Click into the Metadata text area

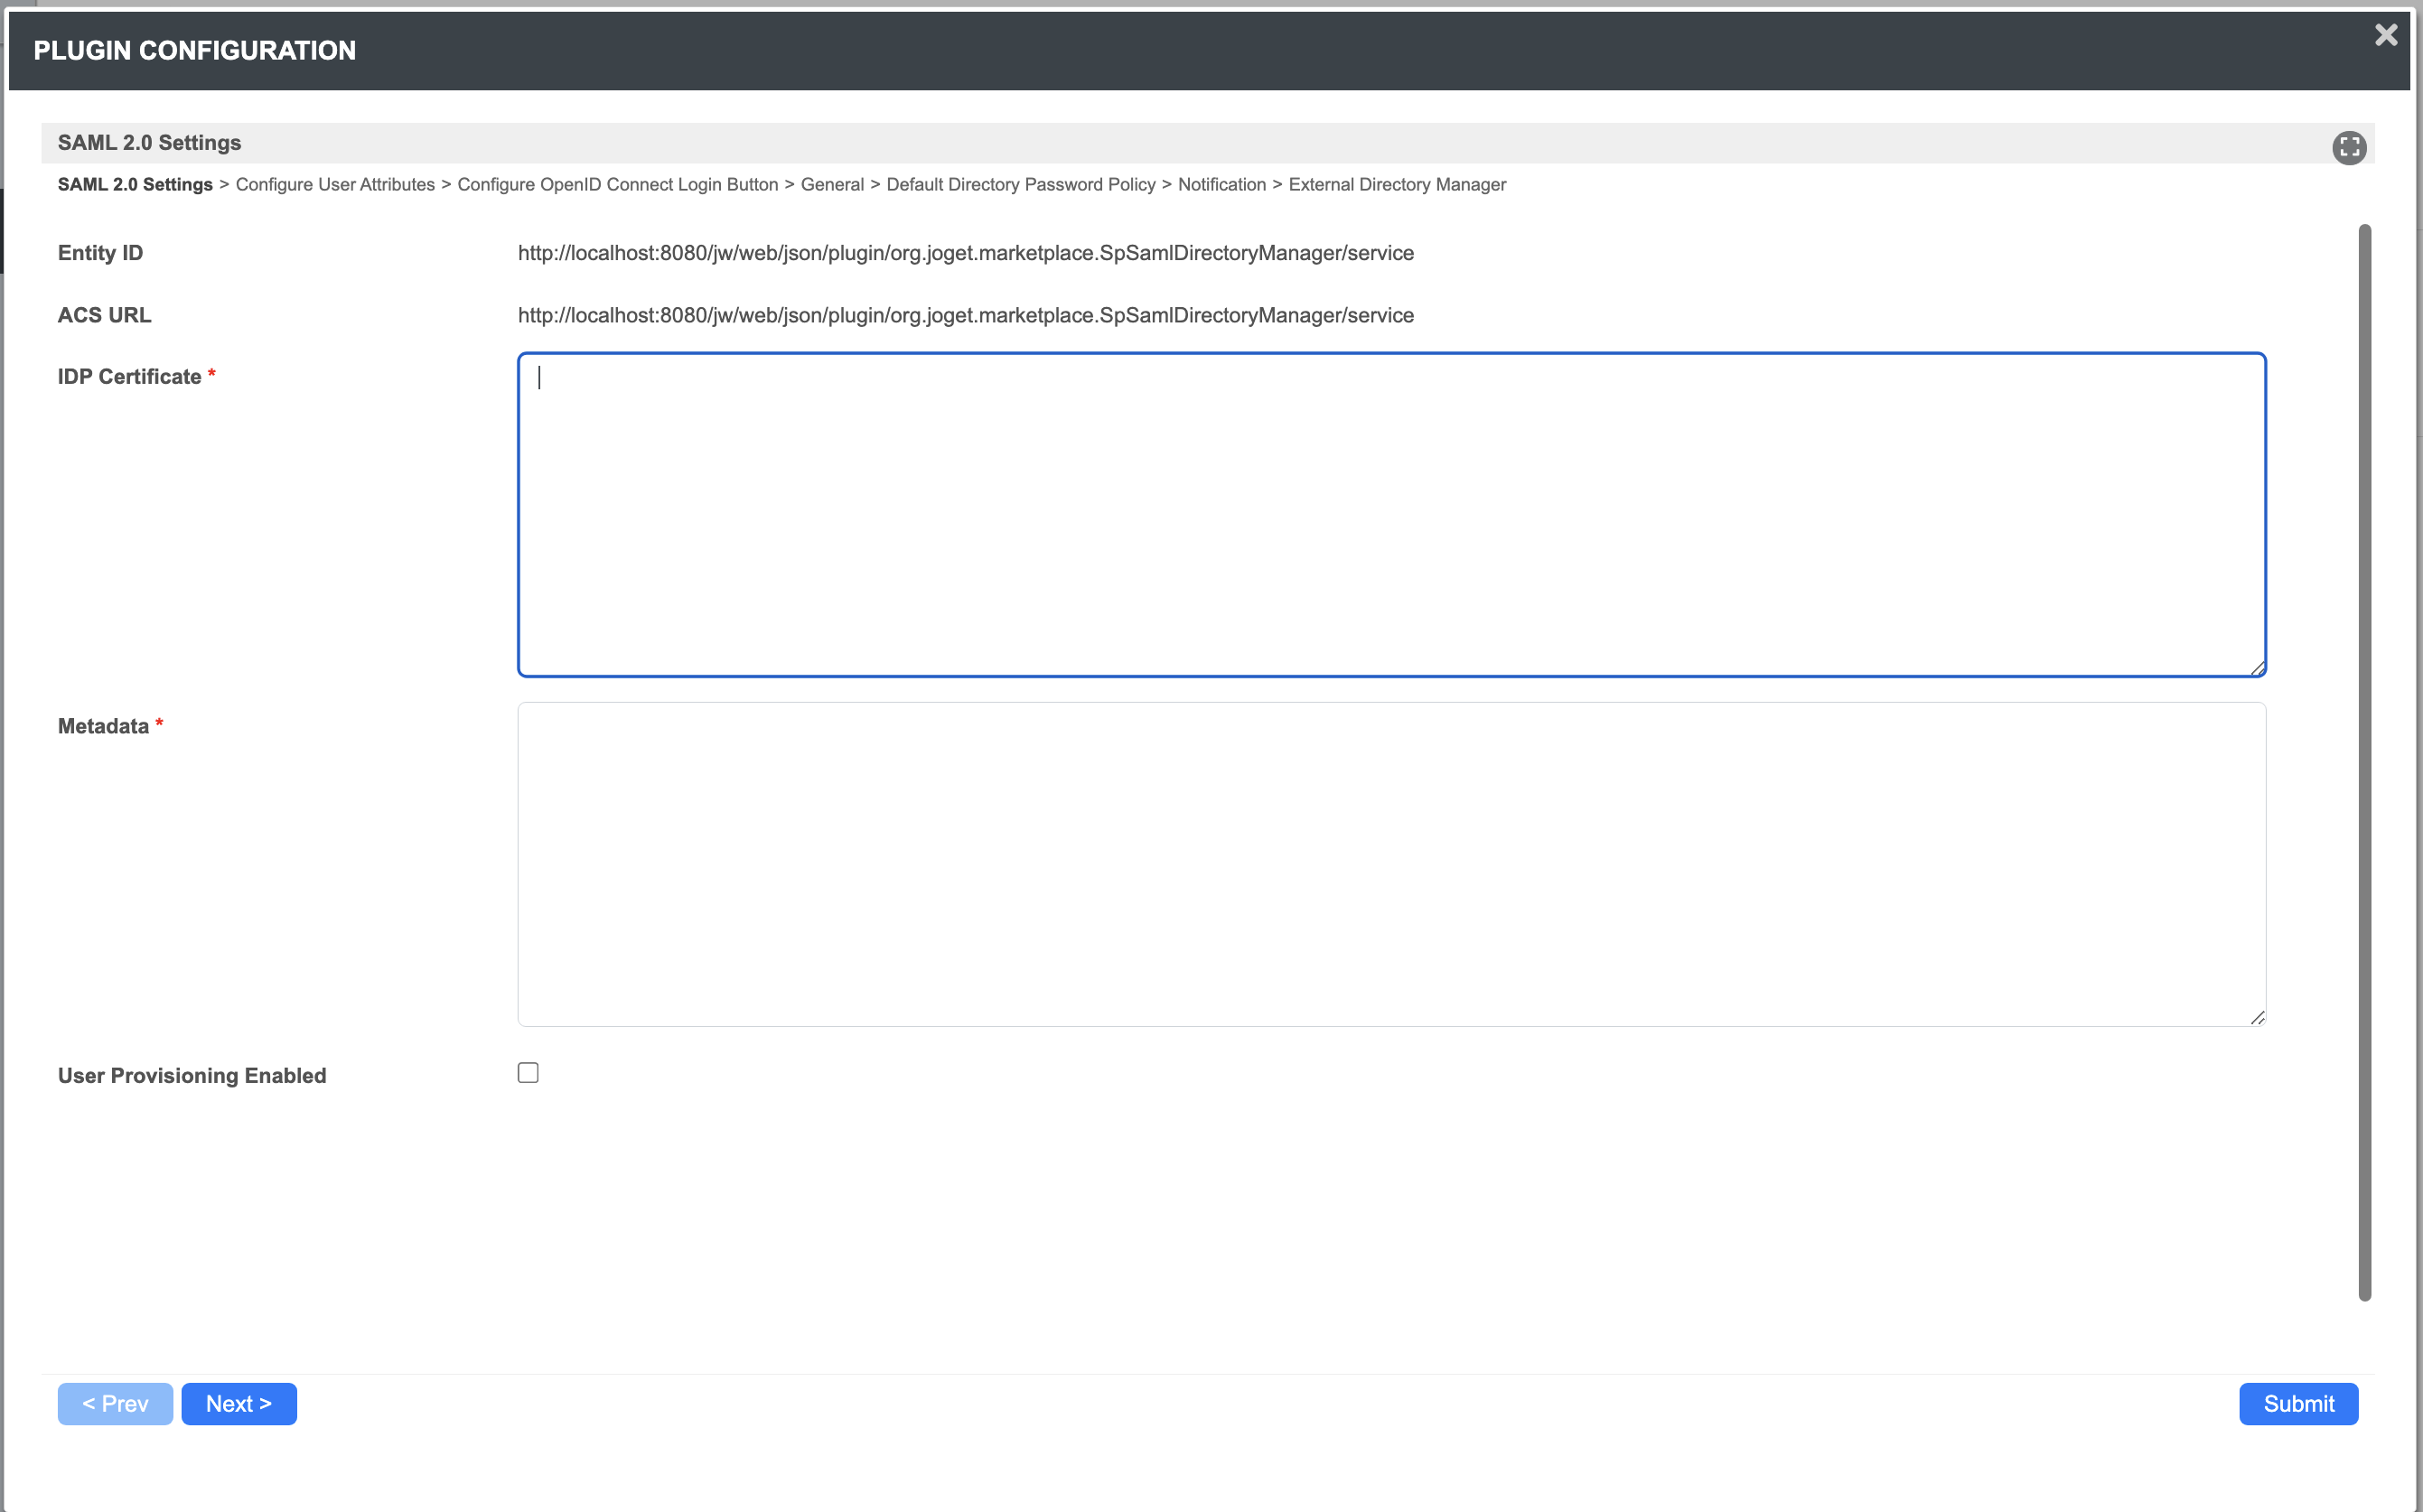click(1391, 864)
